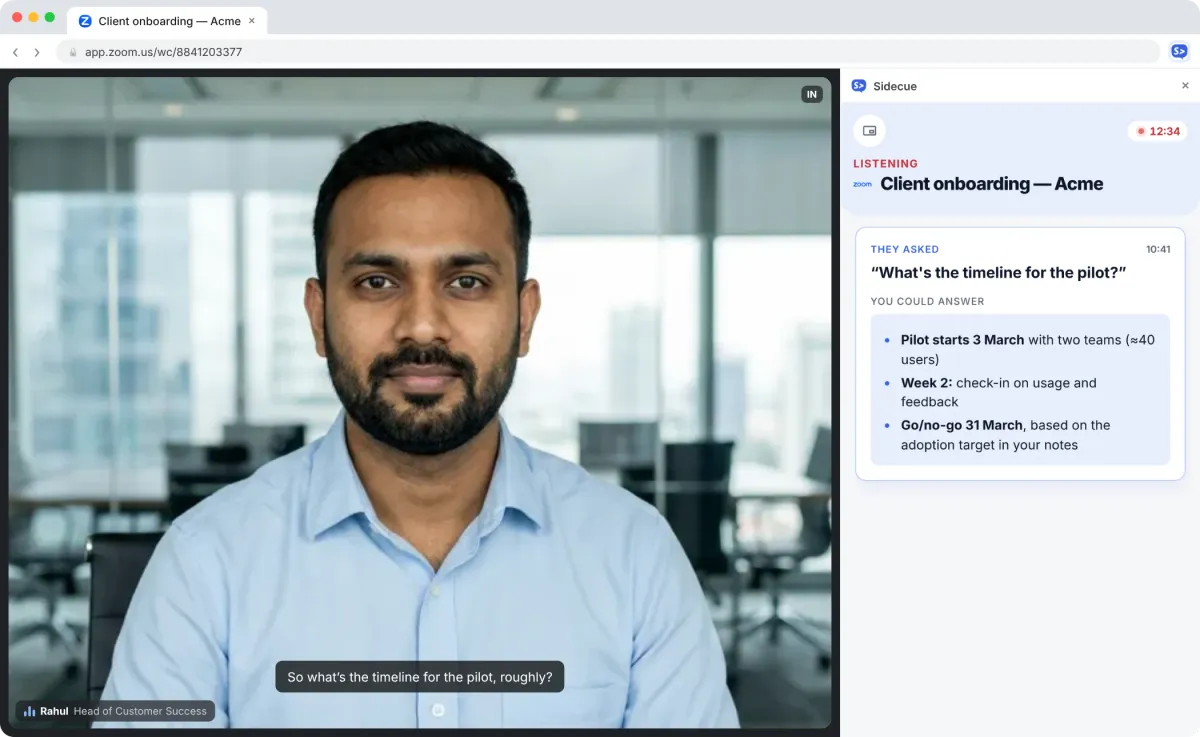Screen dimensions: 1200x737
Task: Click the address bar showing app.zoom.us
Action: click(x=607, y=52)
